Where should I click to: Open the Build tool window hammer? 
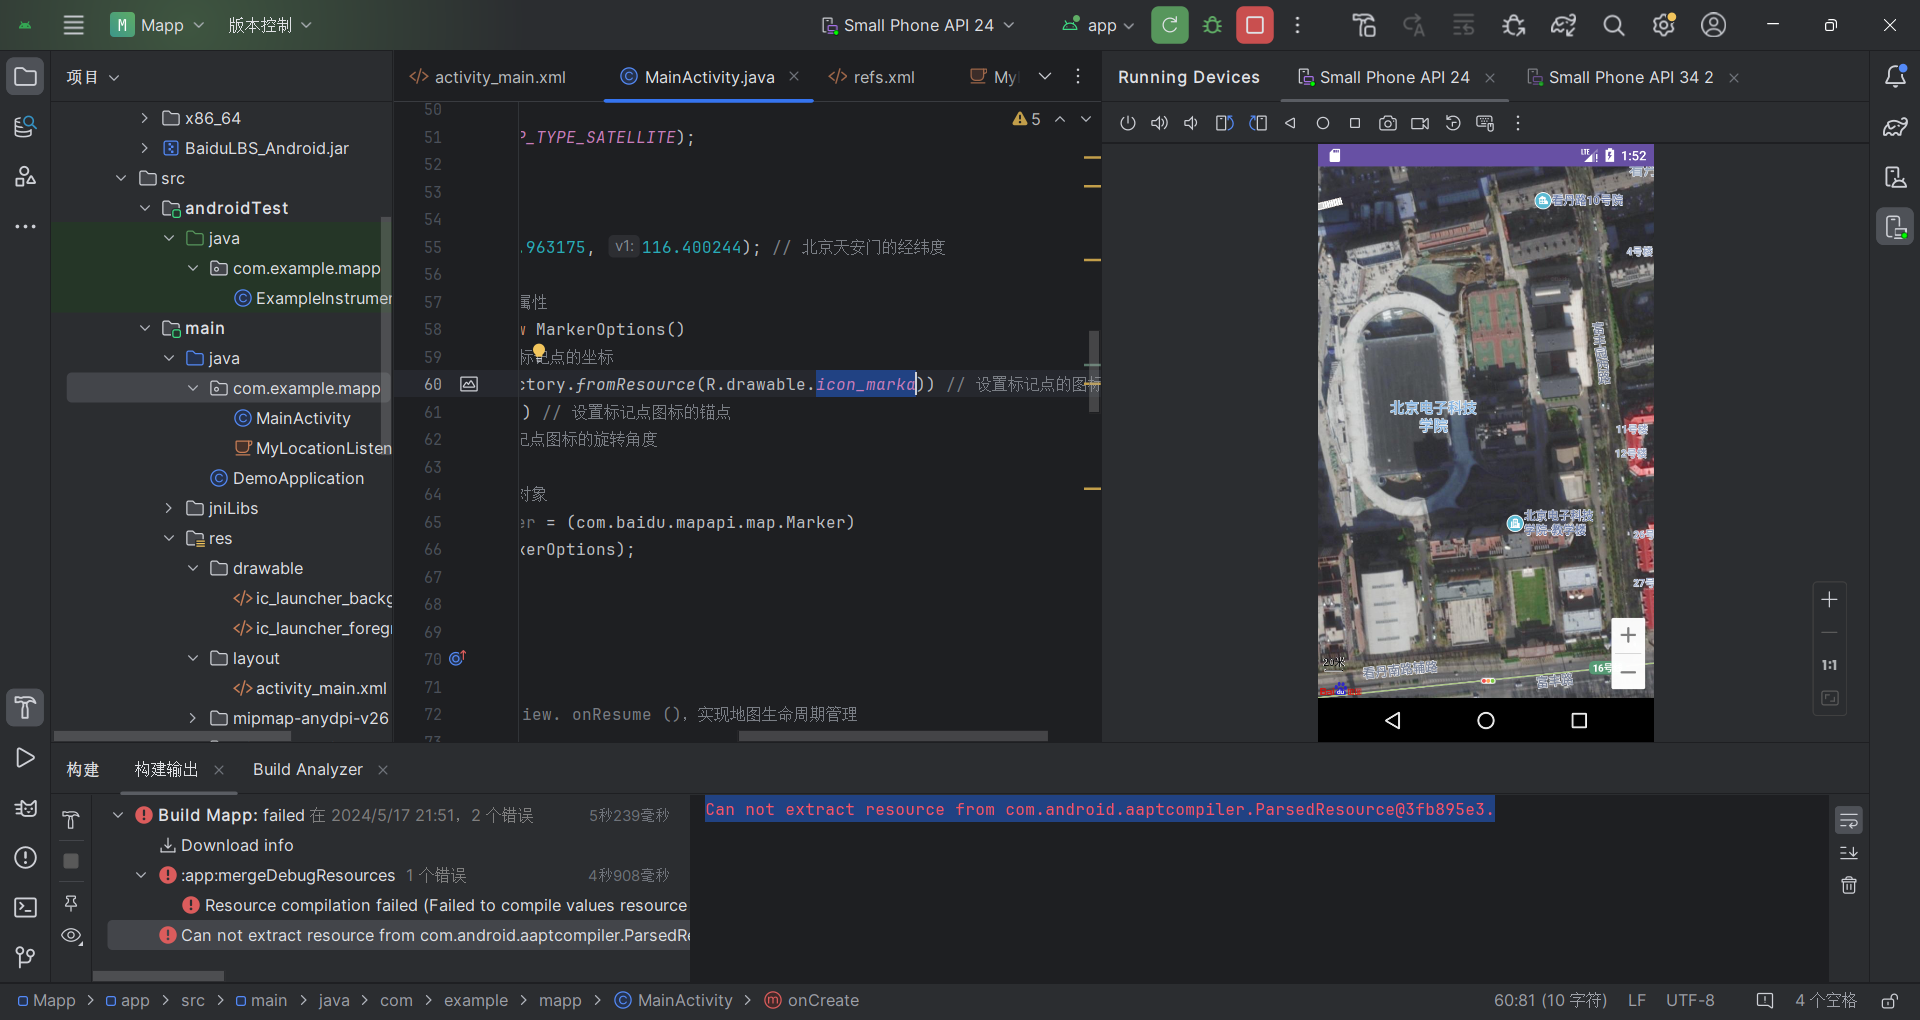click(25, 708)
